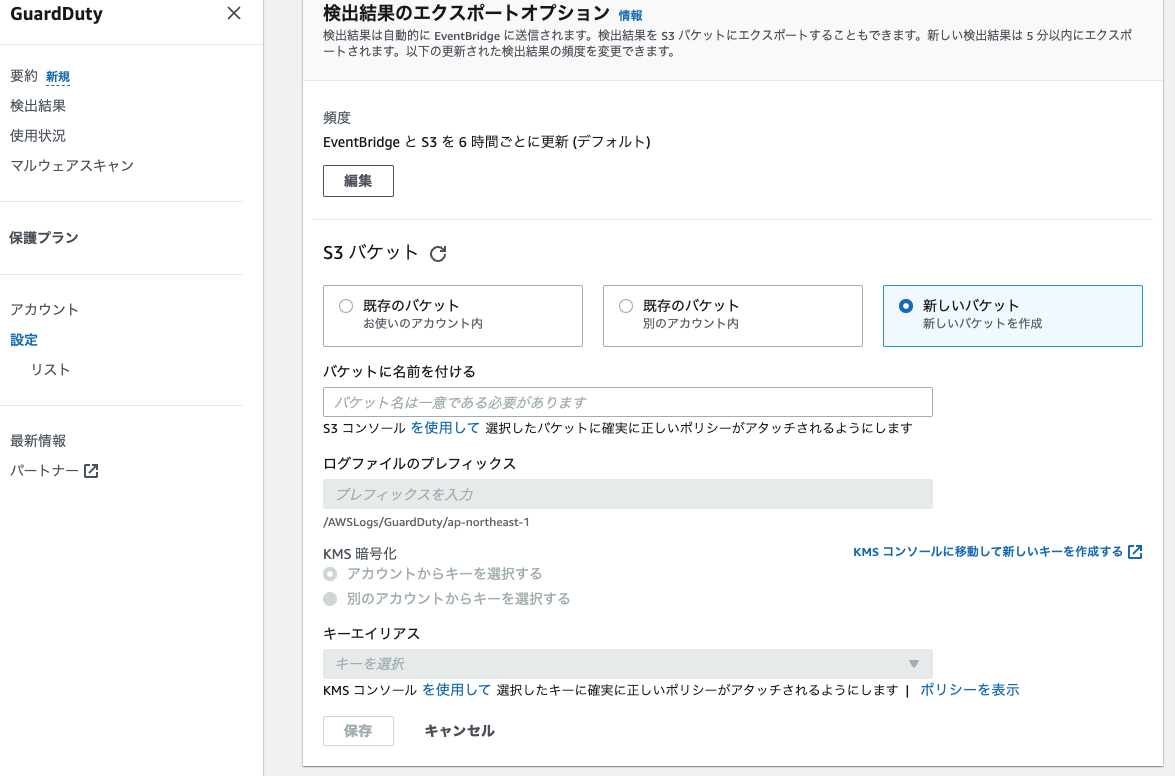The height and width of the screenshot is (776, 1175).
Task: Open the キーを選択 key alias dropdown
Action: [x=628, y=664]
